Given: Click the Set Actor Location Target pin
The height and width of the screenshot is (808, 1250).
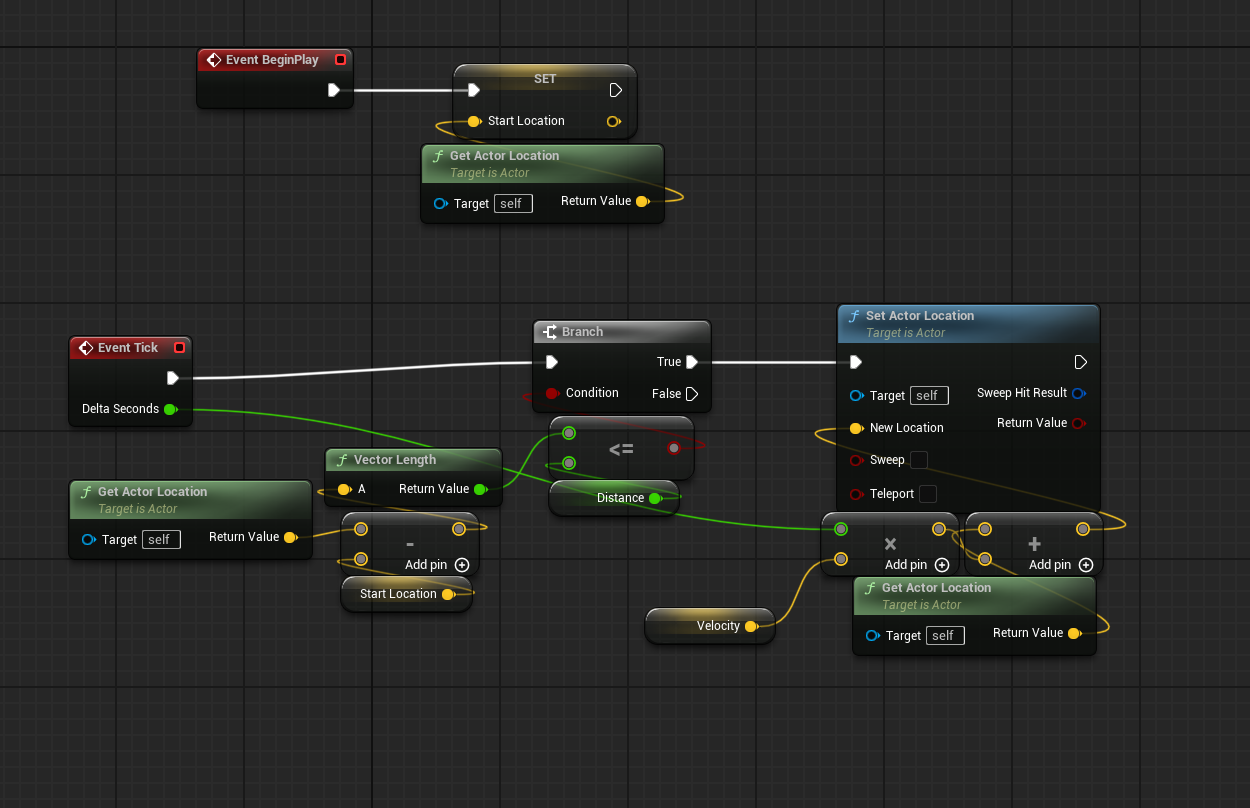Looking at the screenshot, I should [x=856, y=396].
